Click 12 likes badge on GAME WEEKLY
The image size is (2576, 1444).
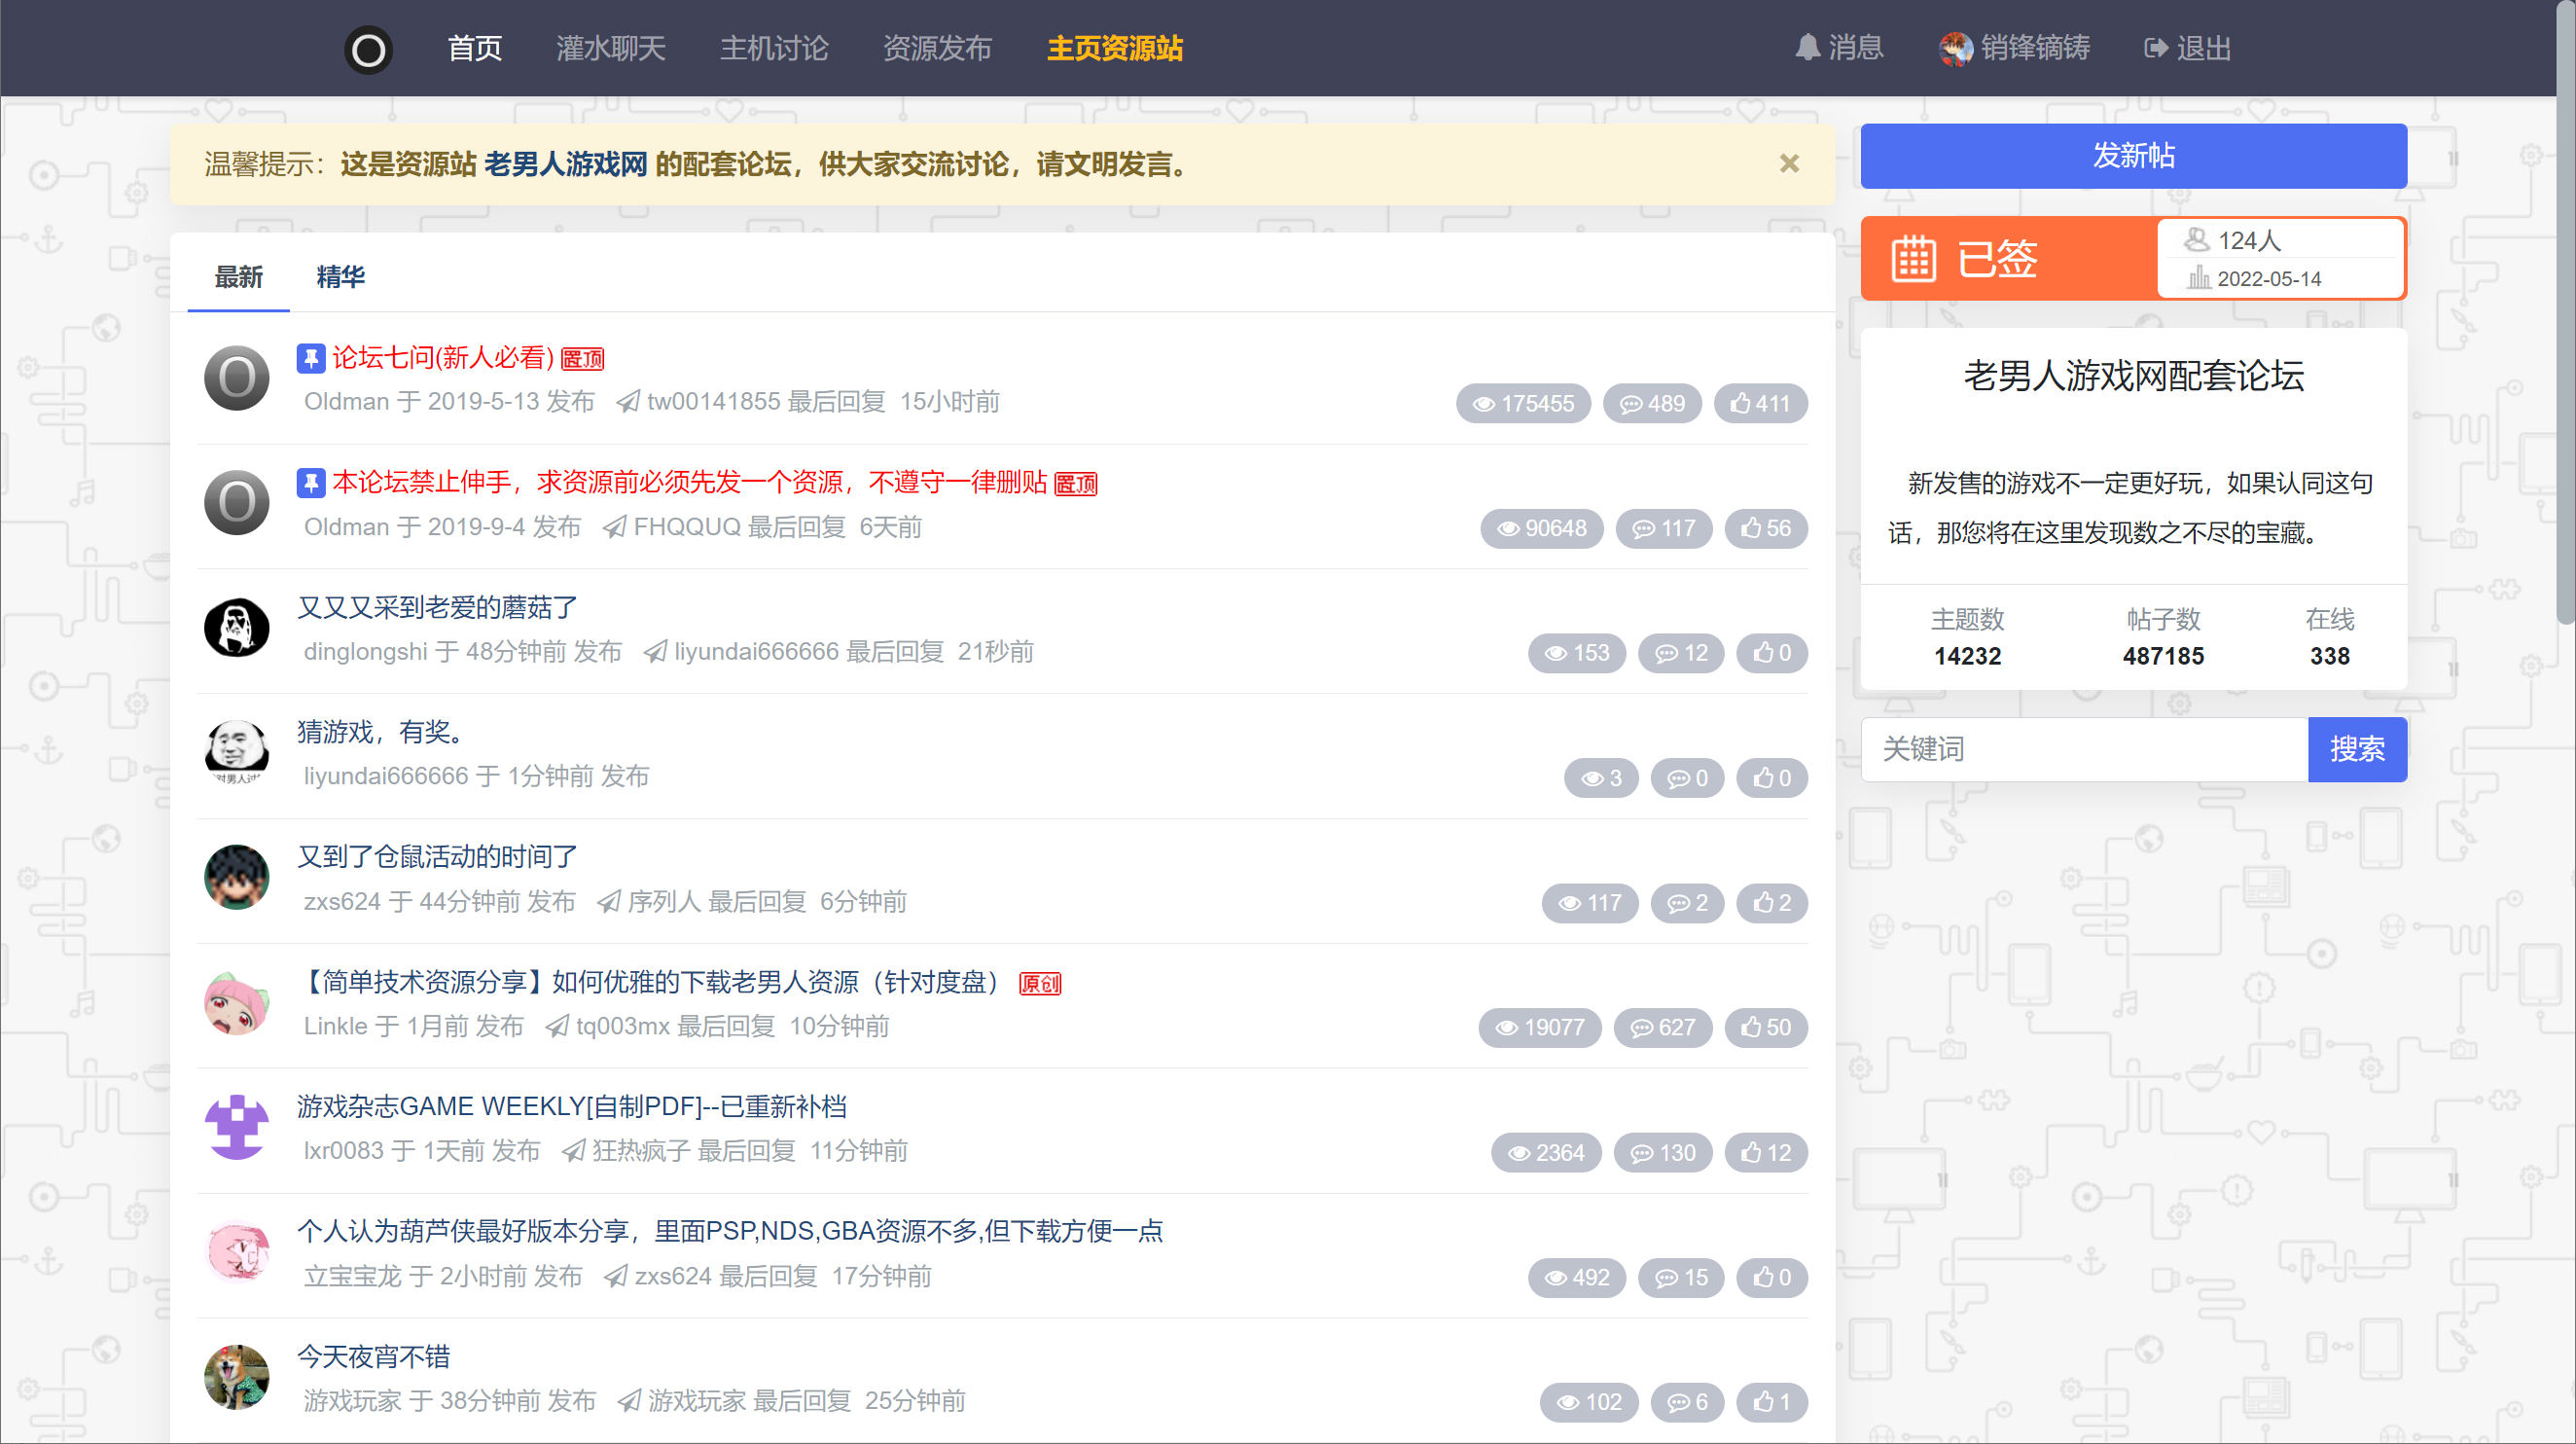(x=1766, y=1152)
